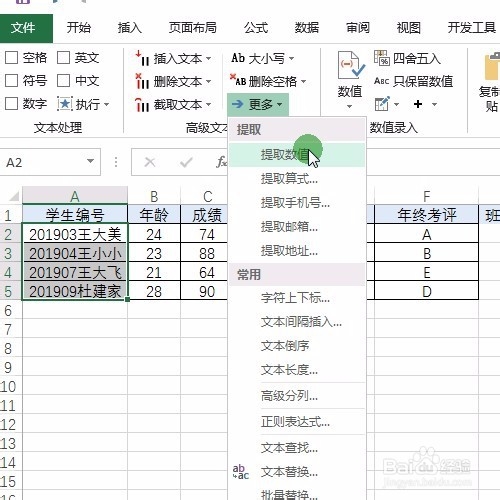
Task: Open the 插入文本 dropdown arrow
Action: (x=209, y=59)
